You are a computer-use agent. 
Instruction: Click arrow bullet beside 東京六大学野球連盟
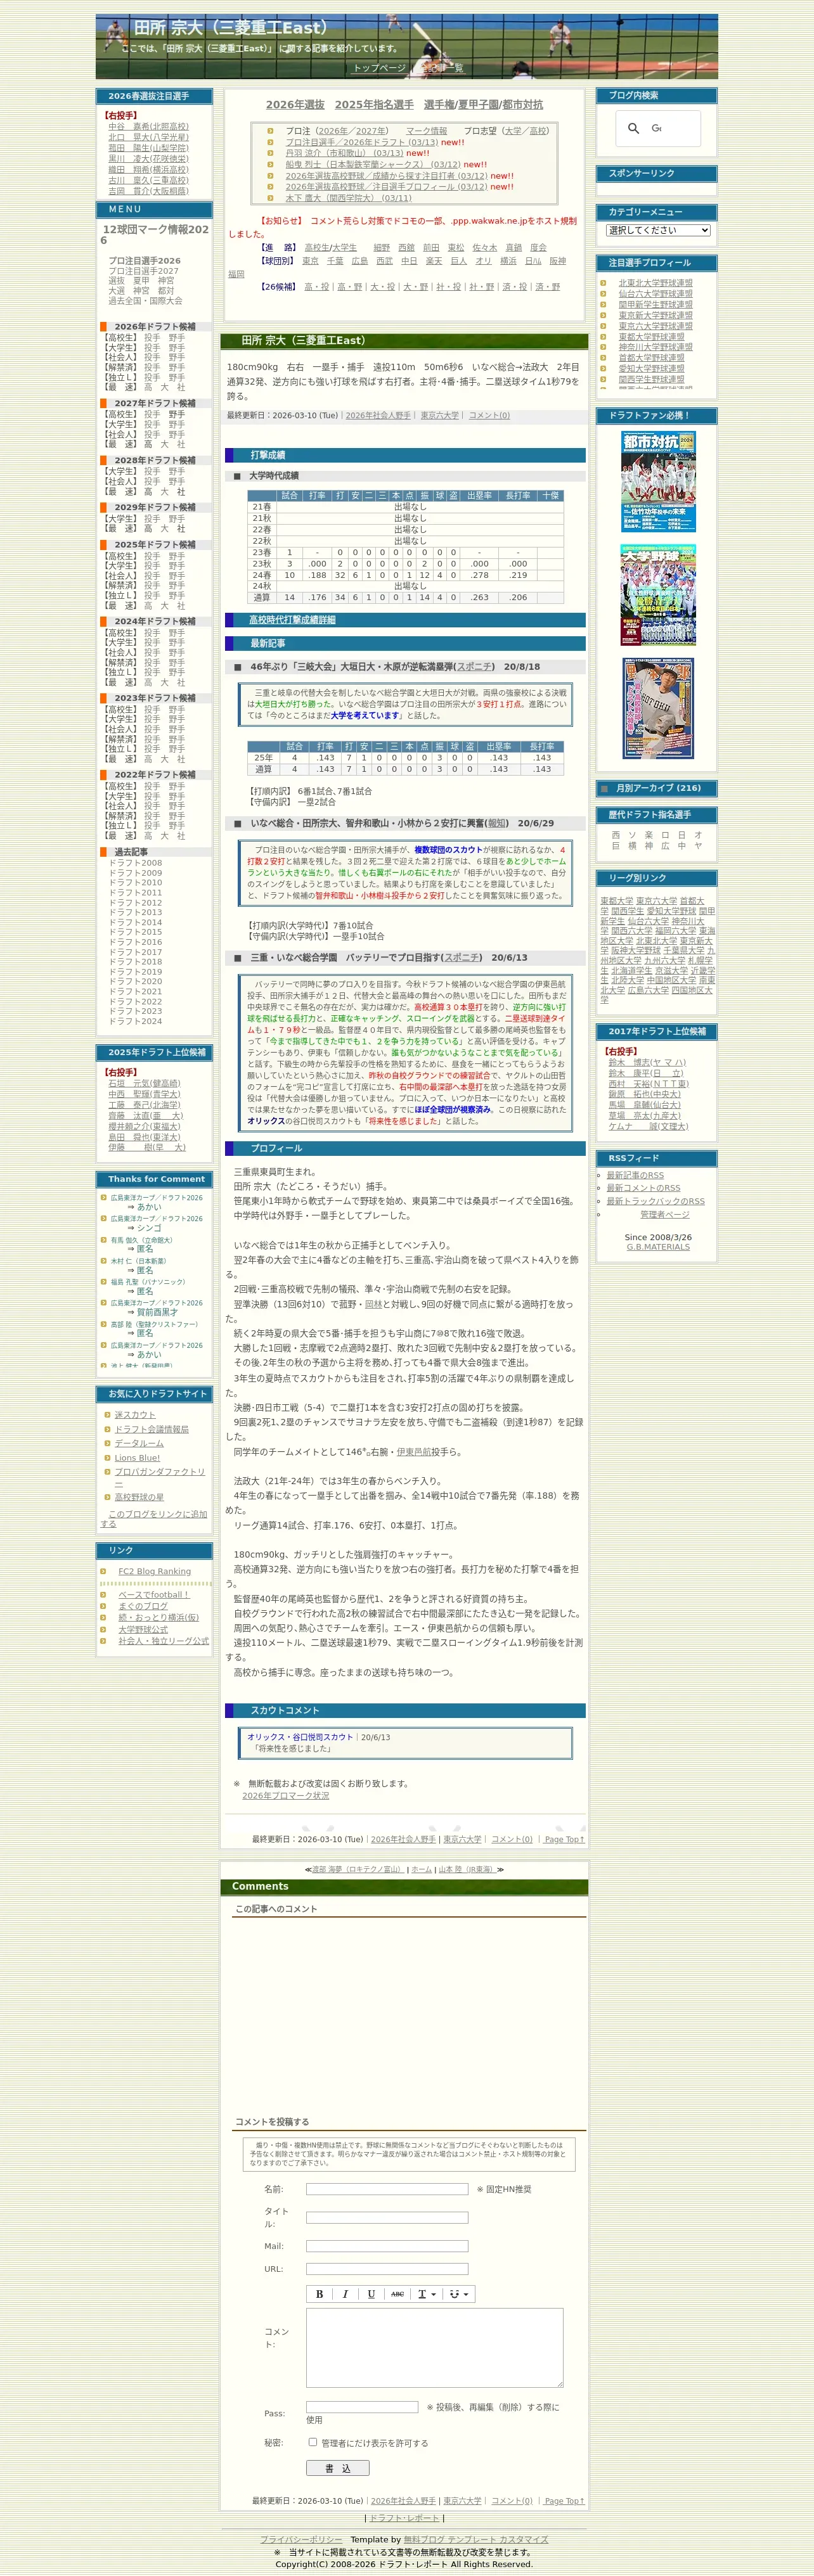pos(604,326)
